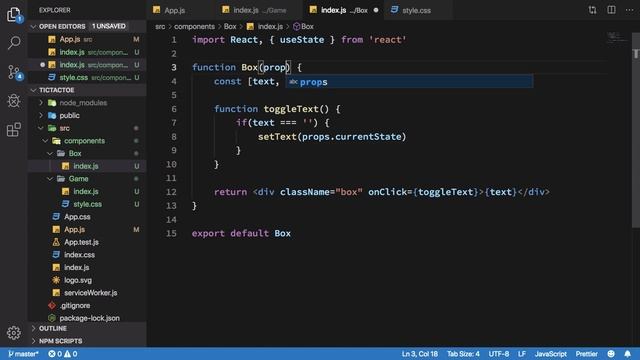This screenshot has width=640, height=360.
Task: Collapse the TICTACTOE project section
Action: (x=34, y=90)
